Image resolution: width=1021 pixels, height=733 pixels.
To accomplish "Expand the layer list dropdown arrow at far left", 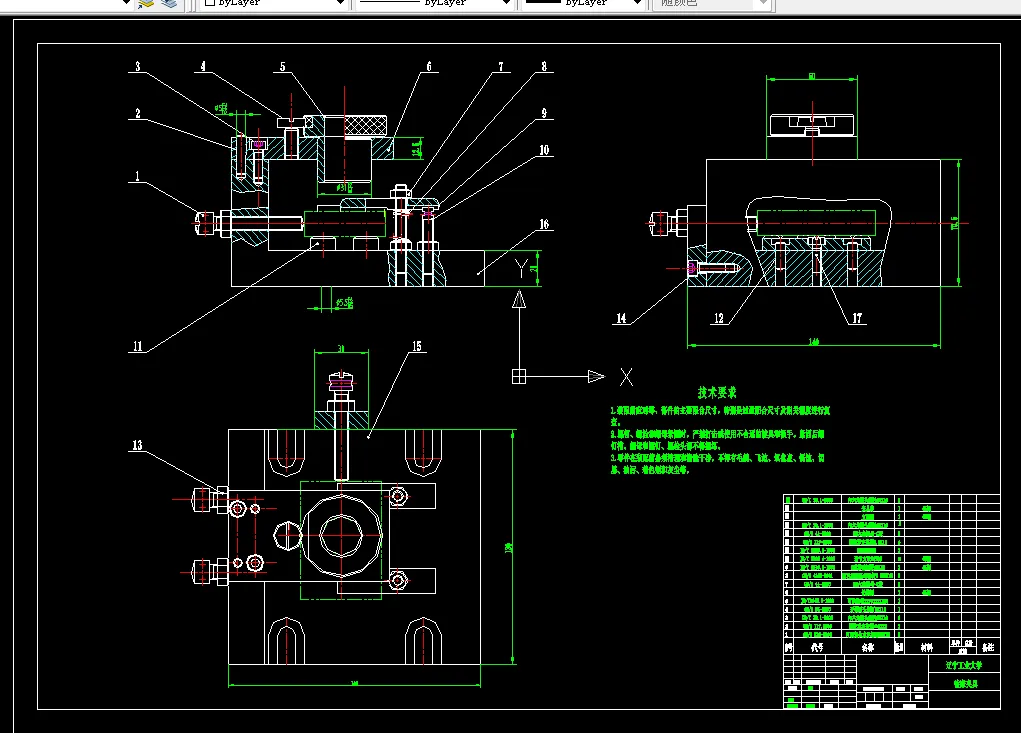I will tap(125, 4).
